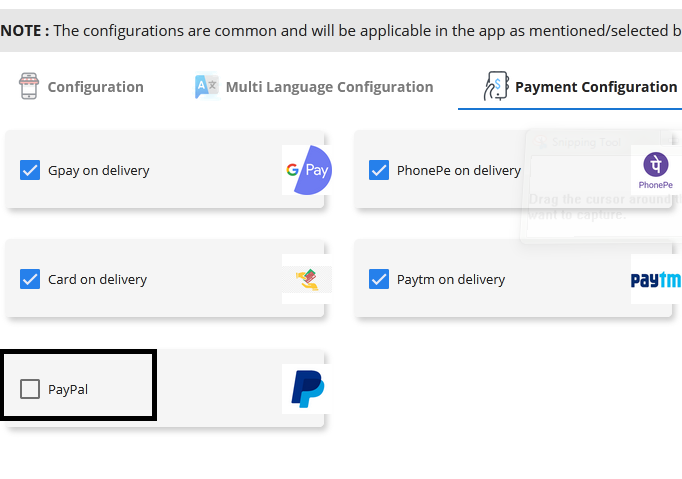Screen dimensions: 682x479
Task: Enable the PayPal checkbox
Action: 30,389
